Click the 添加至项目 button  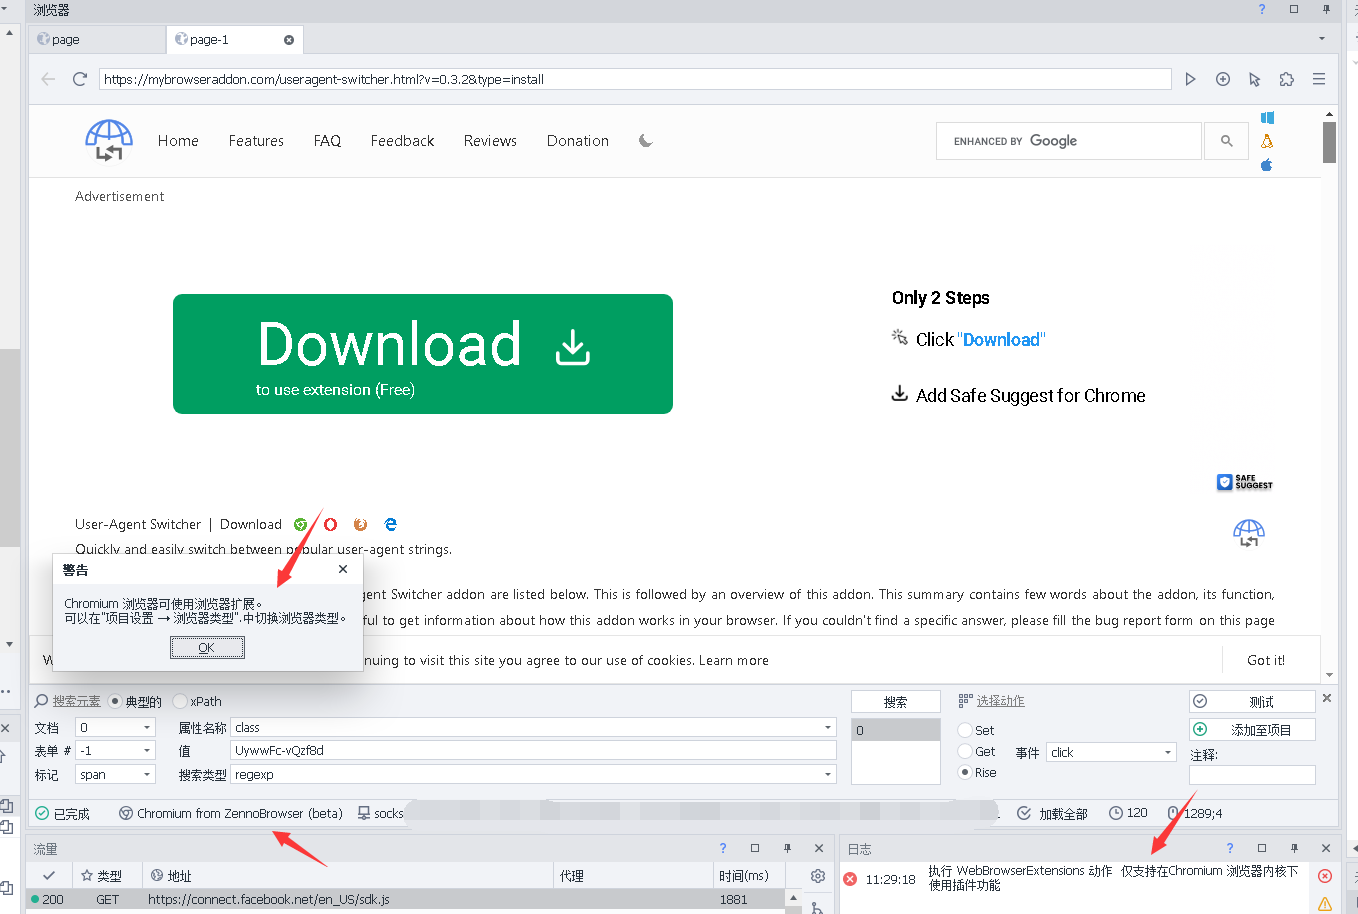coord(1252,730)
